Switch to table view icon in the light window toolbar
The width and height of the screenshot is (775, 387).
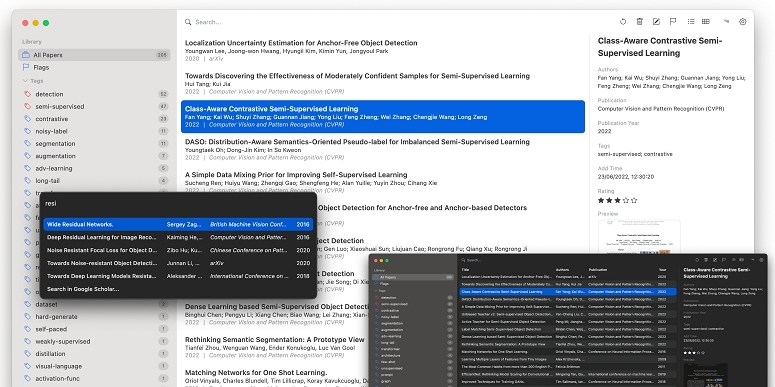tap(706, 22)
